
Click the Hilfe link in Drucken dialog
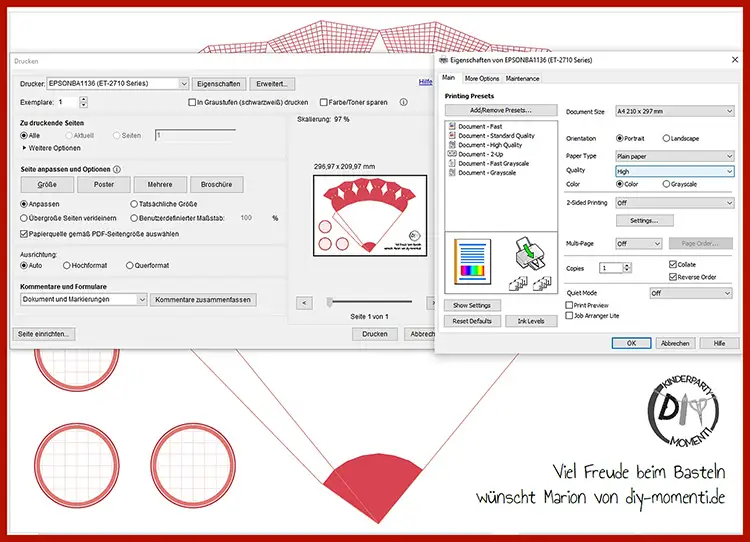(x=425, y=82)
